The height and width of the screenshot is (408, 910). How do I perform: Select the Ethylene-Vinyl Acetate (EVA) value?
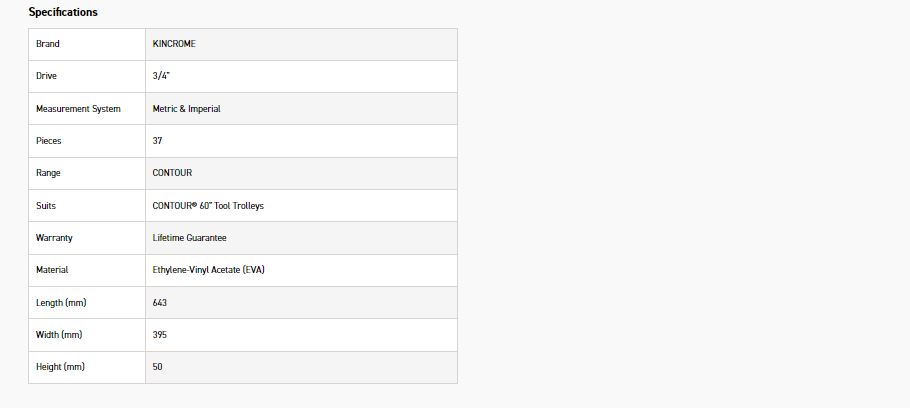pyautogui.click(x=208, y=270)
